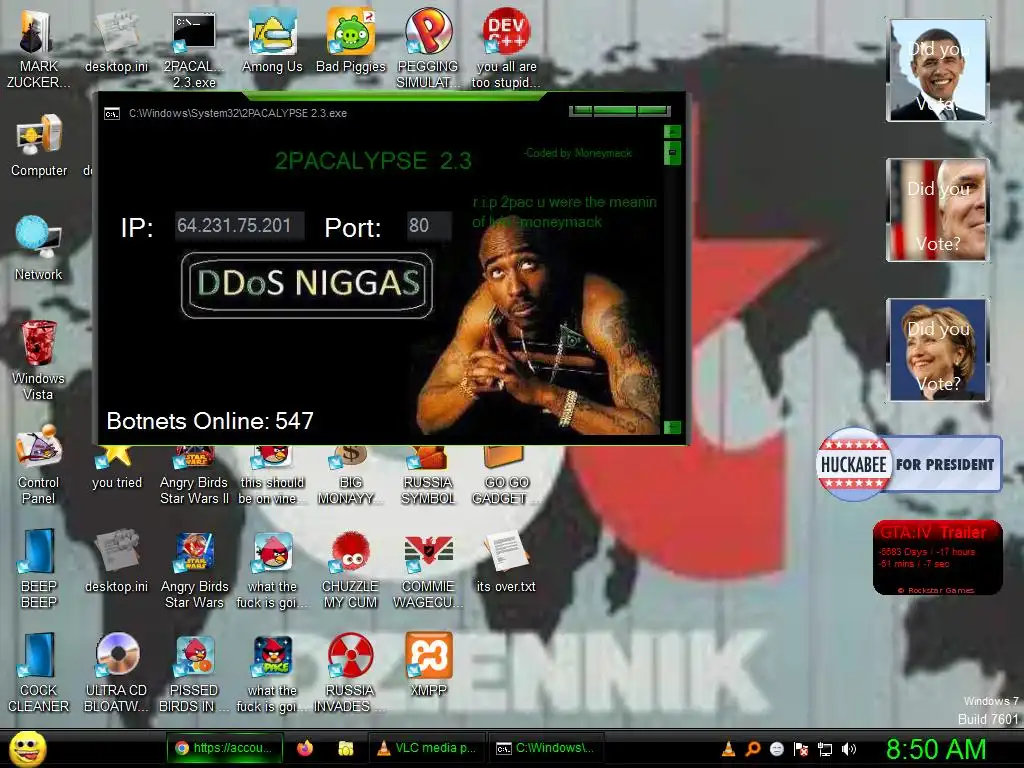This screenshot has width=1024, height=768.
Task: Open the file explorer folder taskbar icon
Action: pyautogui.click(x=345, y=748)
